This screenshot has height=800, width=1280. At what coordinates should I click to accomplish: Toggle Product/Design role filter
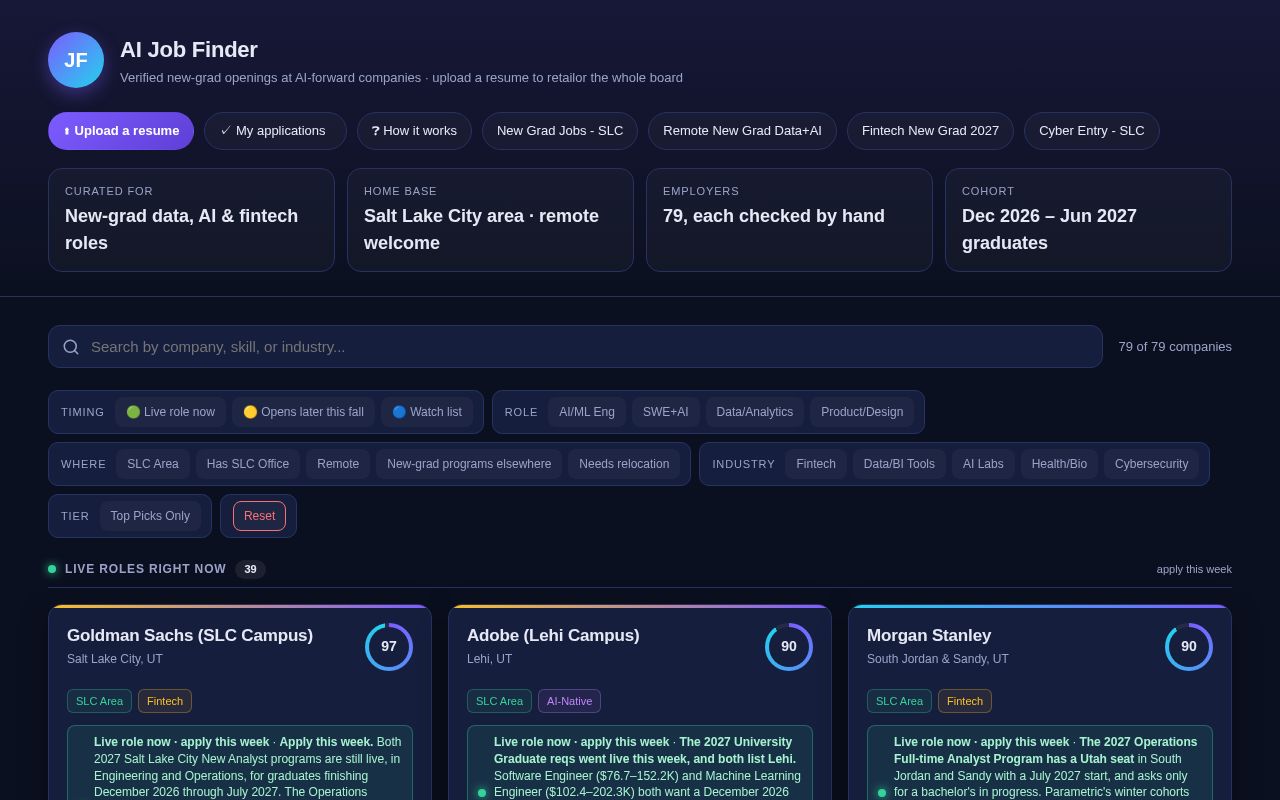click(862, 412)
